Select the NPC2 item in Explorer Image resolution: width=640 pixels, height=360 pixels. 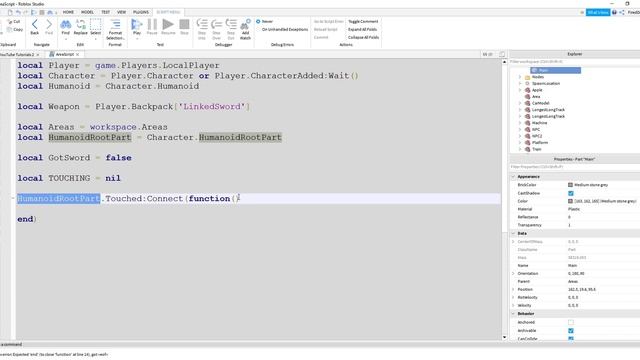coord(537,136)
